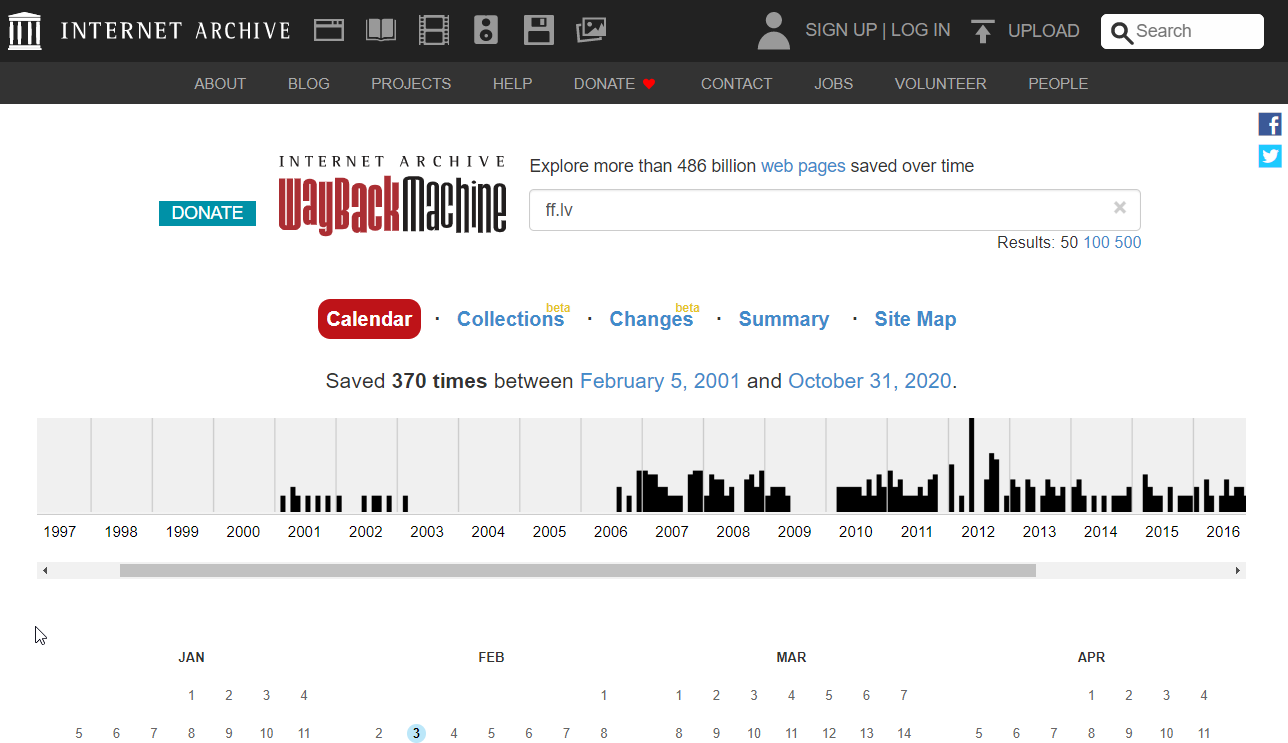Open the highlighted February 3 capture
The image size is (1288, 743).
(x=416, y=733)
